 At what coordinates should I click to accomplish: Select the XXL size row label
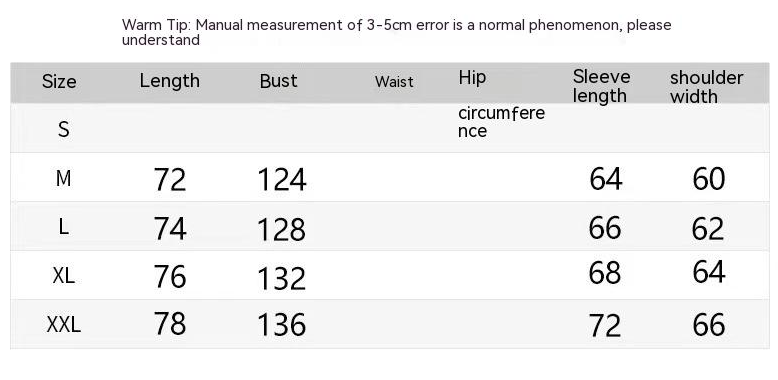tap(64, 325)
